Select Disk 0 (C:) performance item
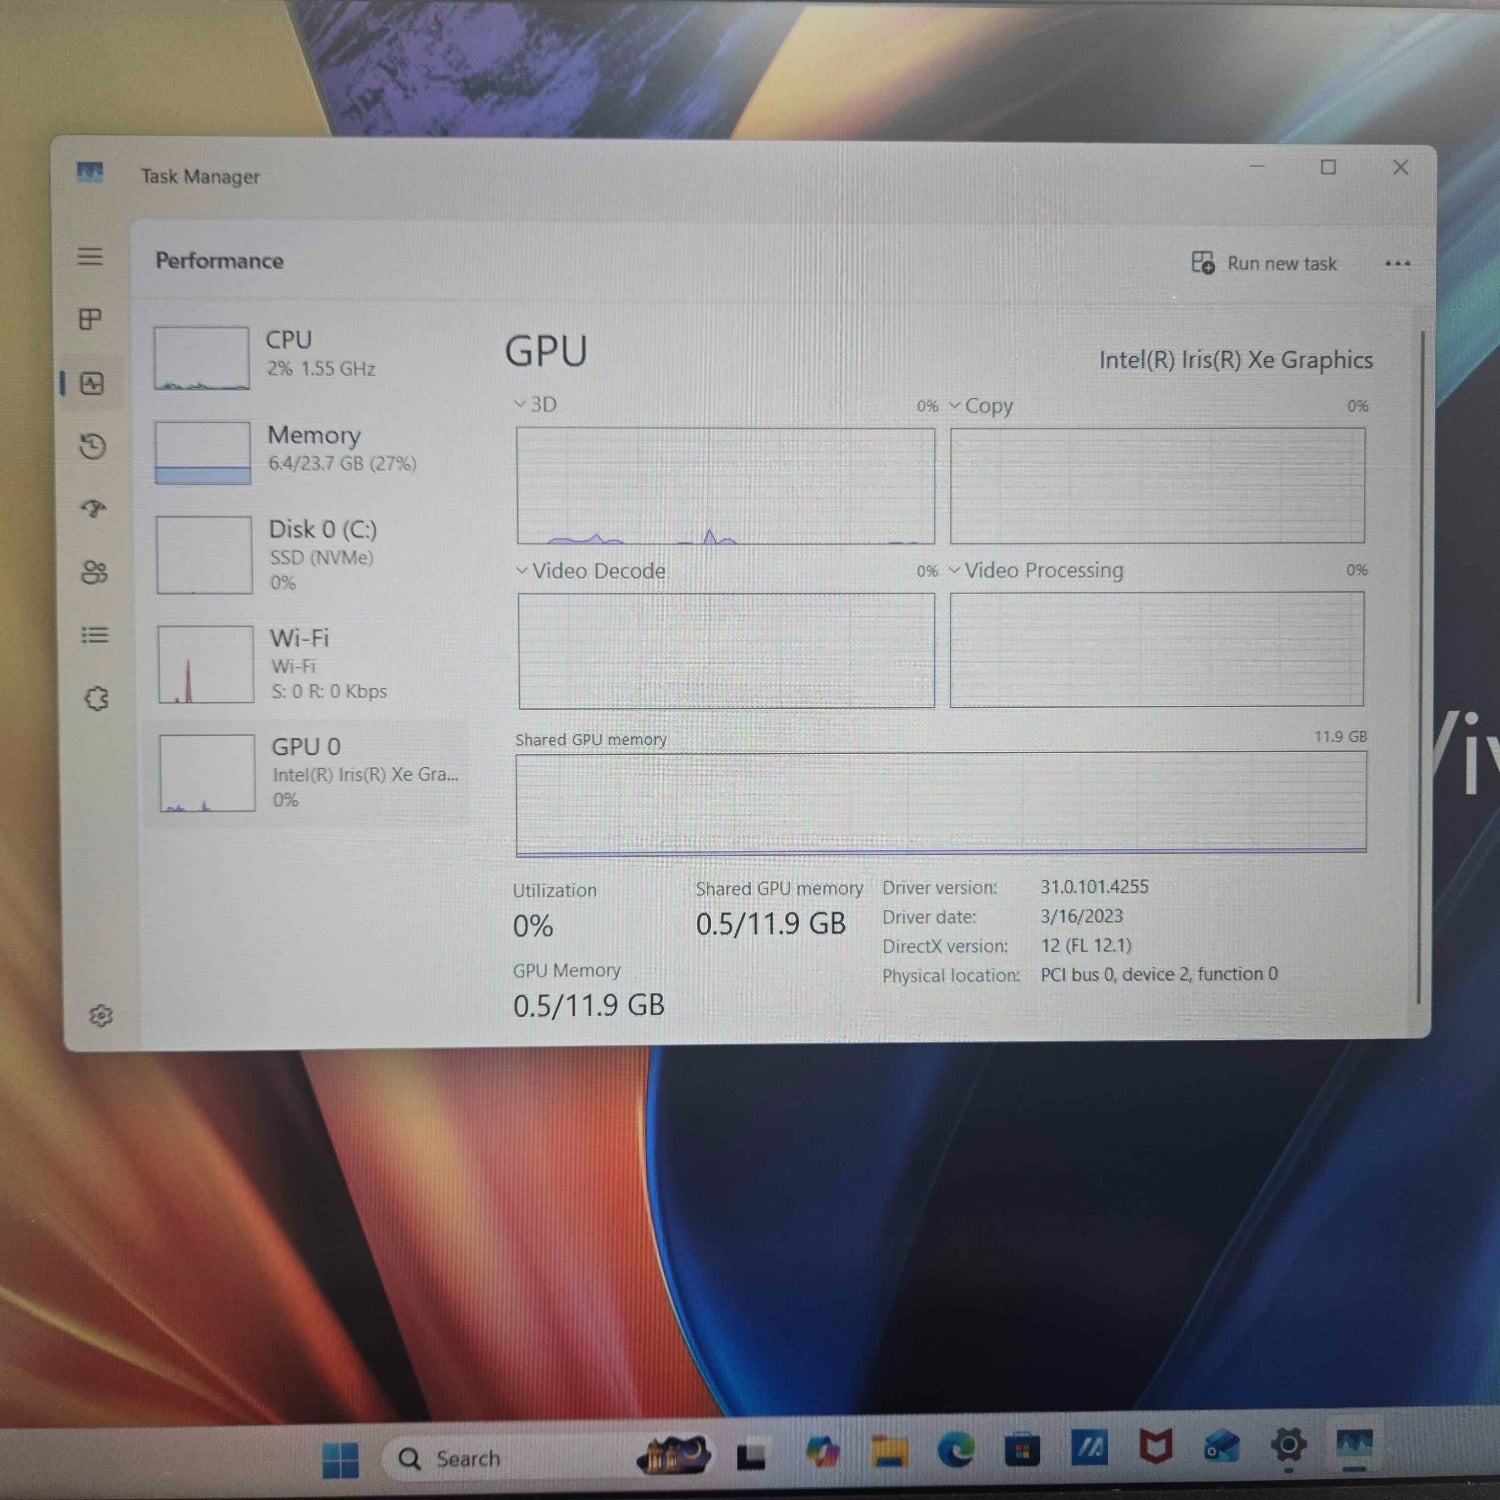1500x1500 pixels. pos(305,554)
